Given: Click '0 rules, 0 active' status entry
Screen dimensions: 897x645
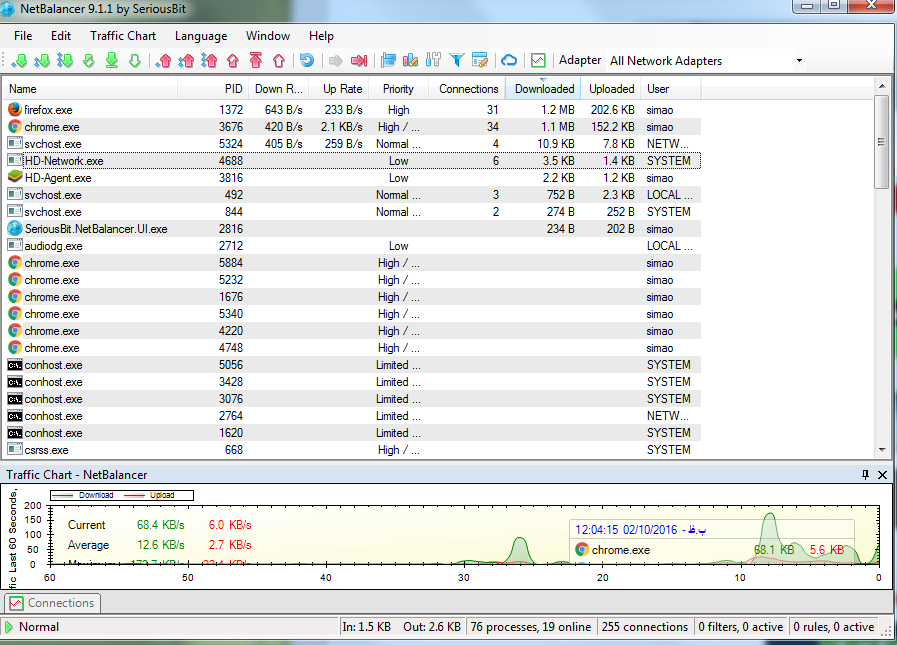Looking at the screenshot, I should [834, 627].
